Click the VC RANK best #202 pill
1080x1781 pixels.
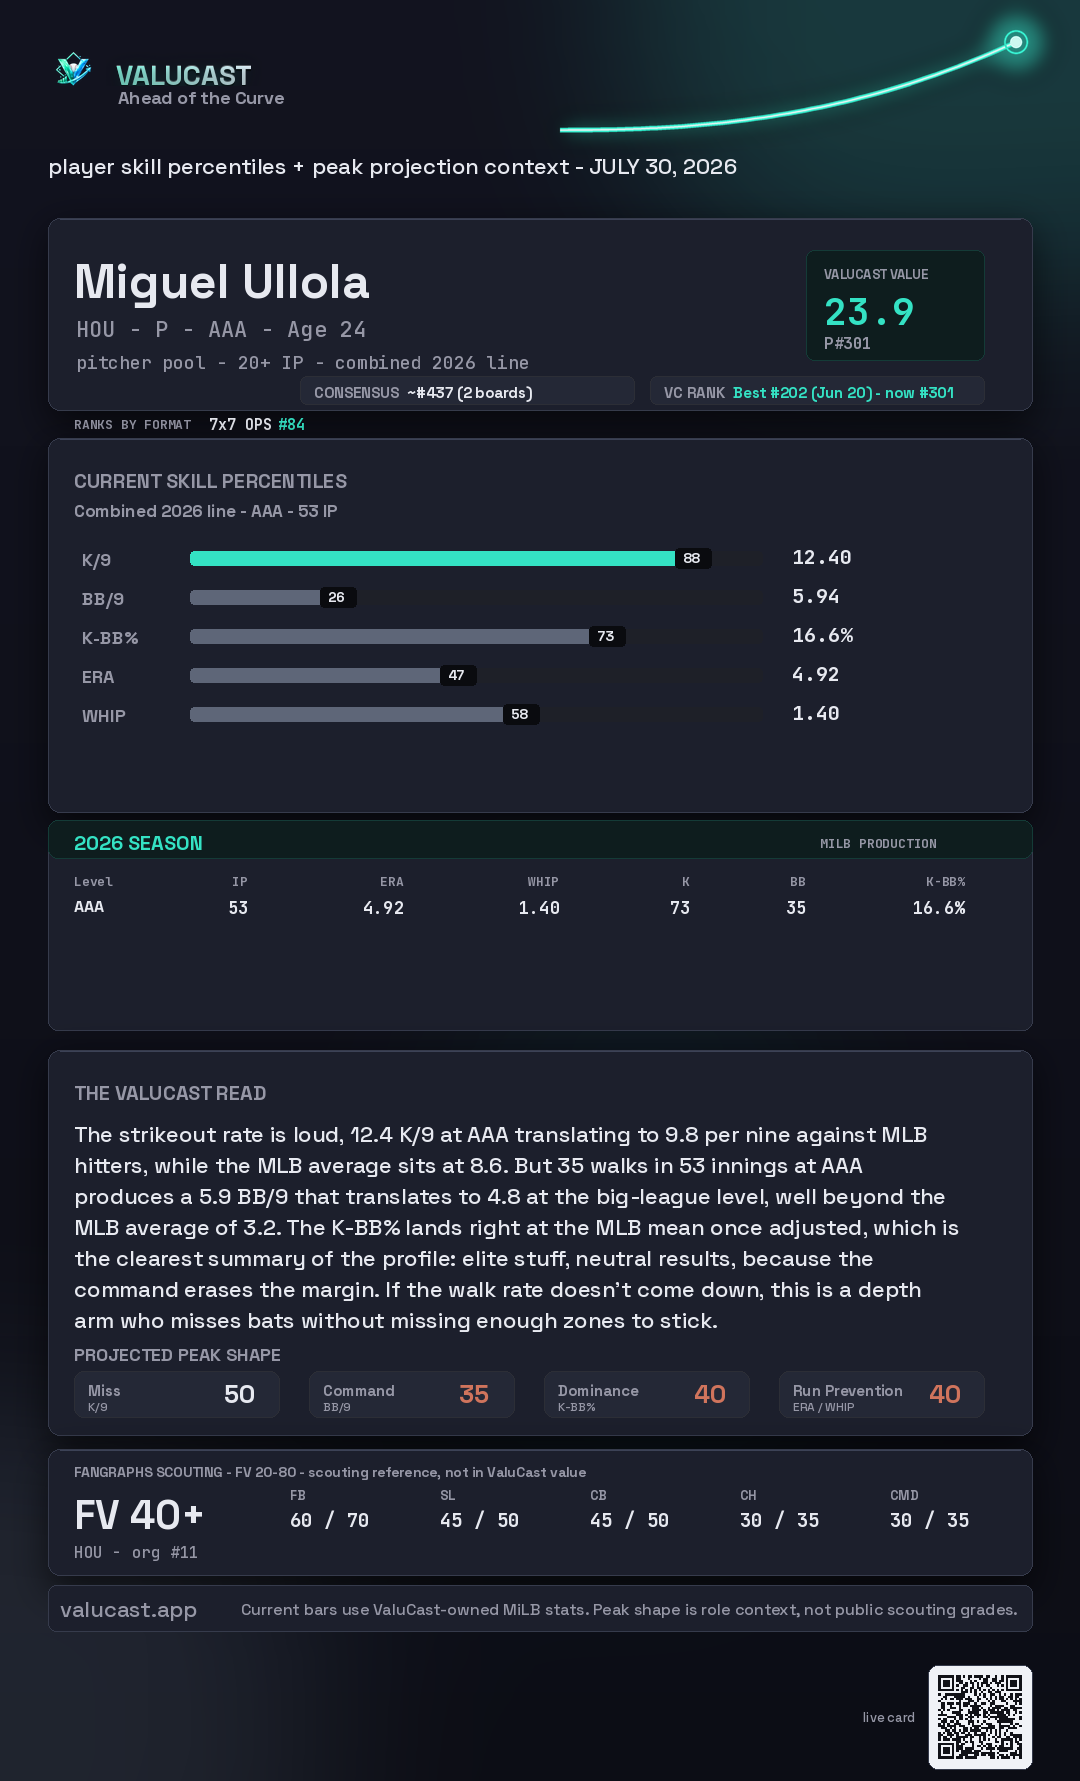(817, 392)
